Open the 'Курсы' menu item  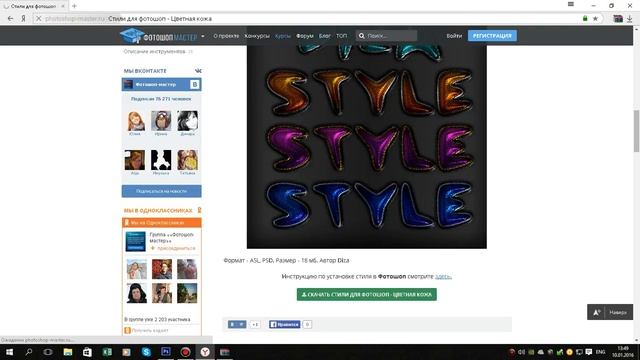[282, 36]
